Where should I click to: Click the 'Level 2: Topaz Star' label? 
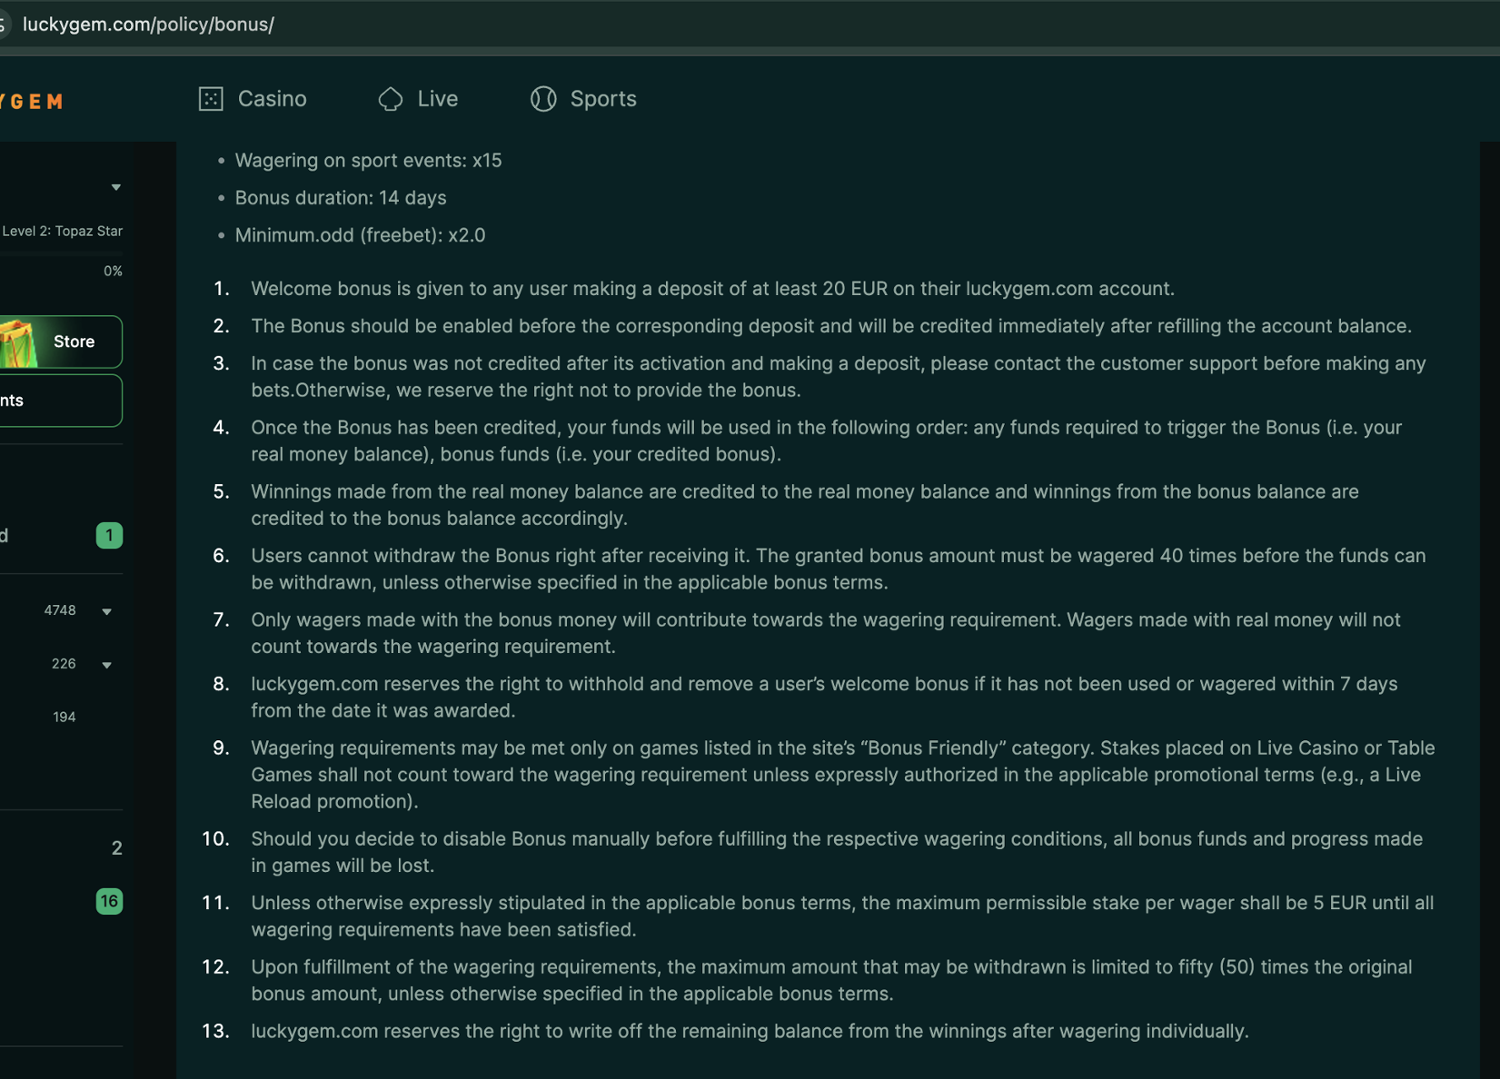(62, 231)
